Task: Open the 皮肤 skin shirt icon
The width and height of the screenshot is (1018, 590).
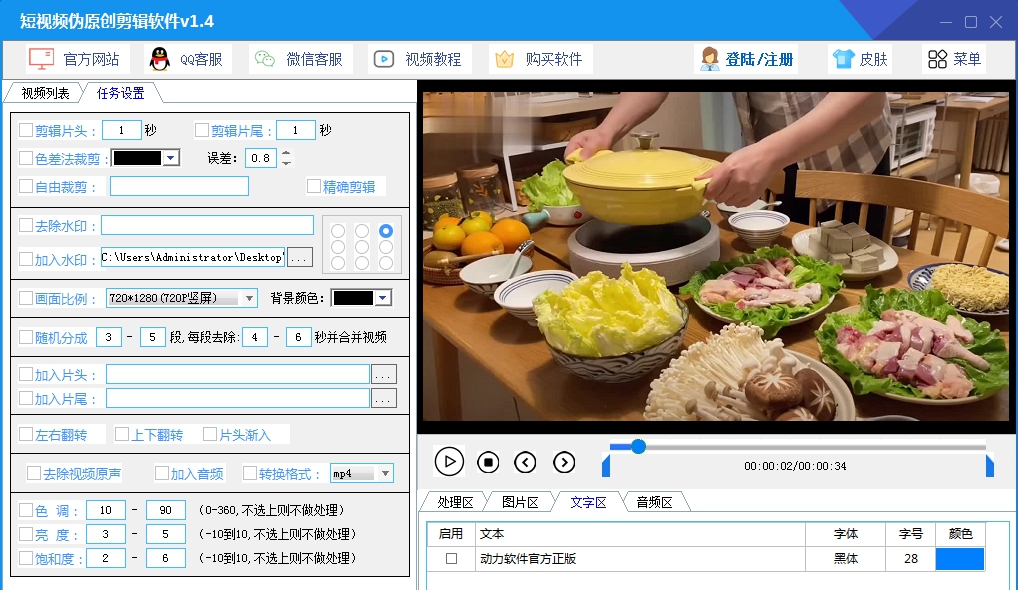Action: [x=842, y=59]
